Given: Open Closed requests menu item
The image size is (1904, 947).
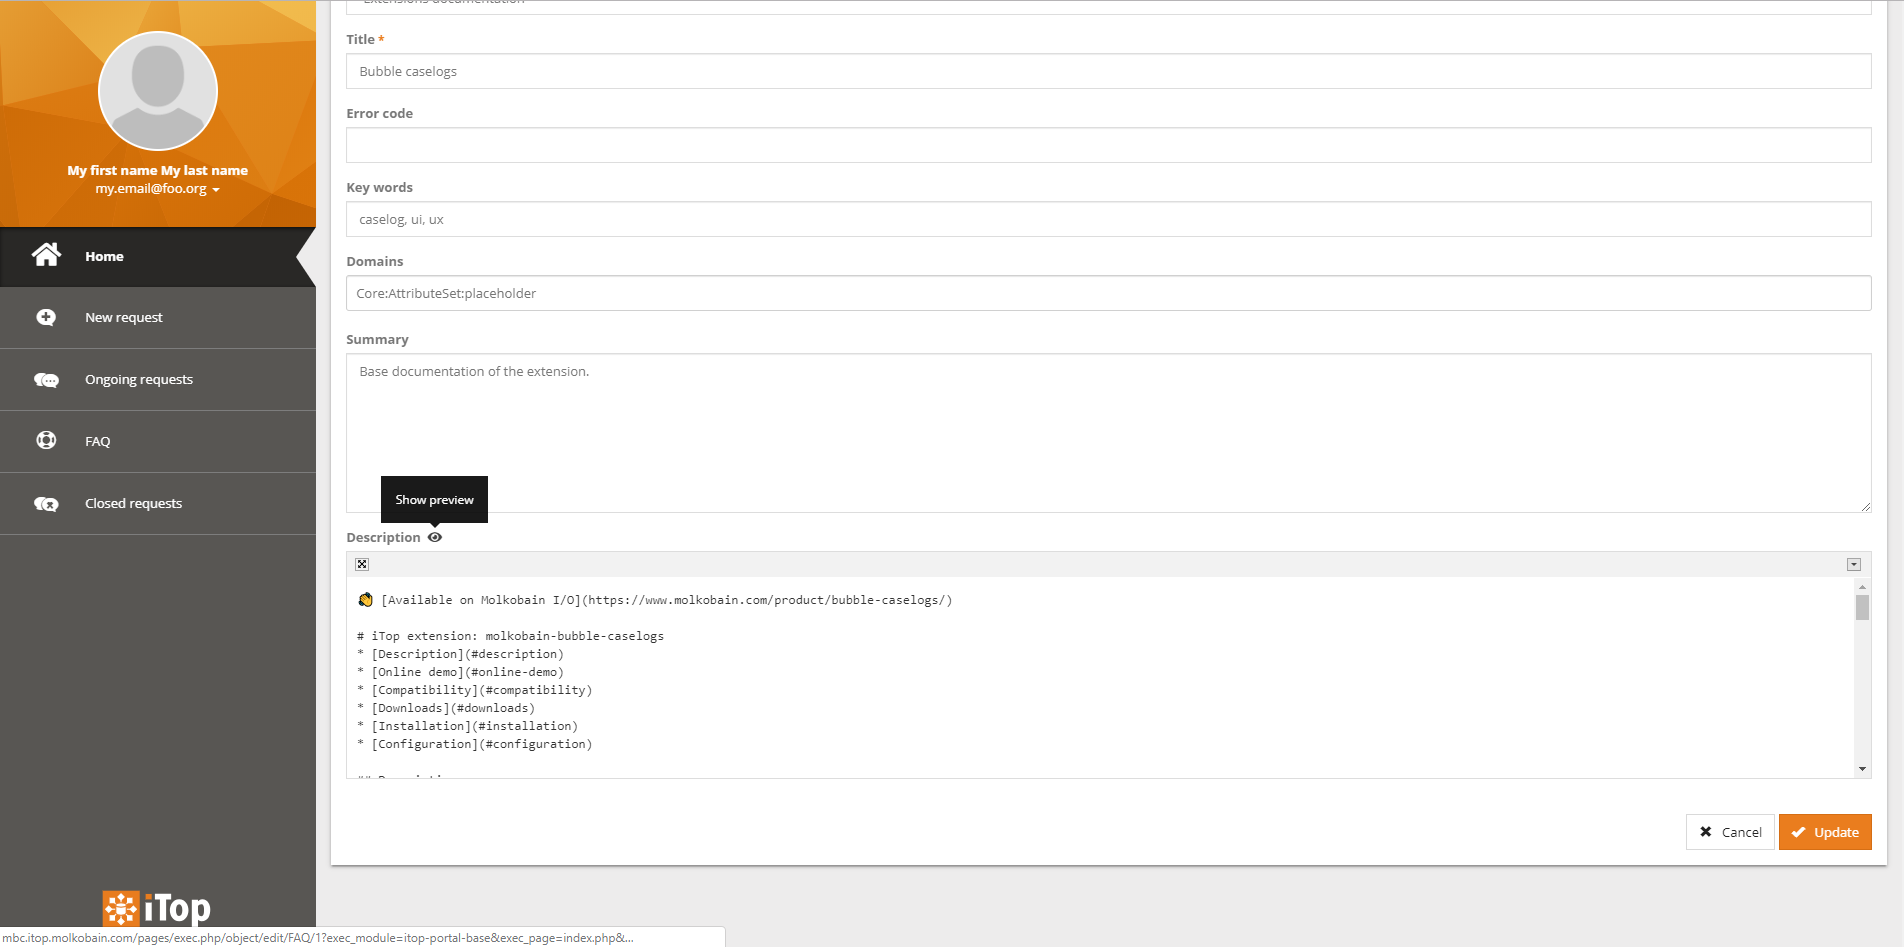Looking at the screenshot, I should [158, 504].
